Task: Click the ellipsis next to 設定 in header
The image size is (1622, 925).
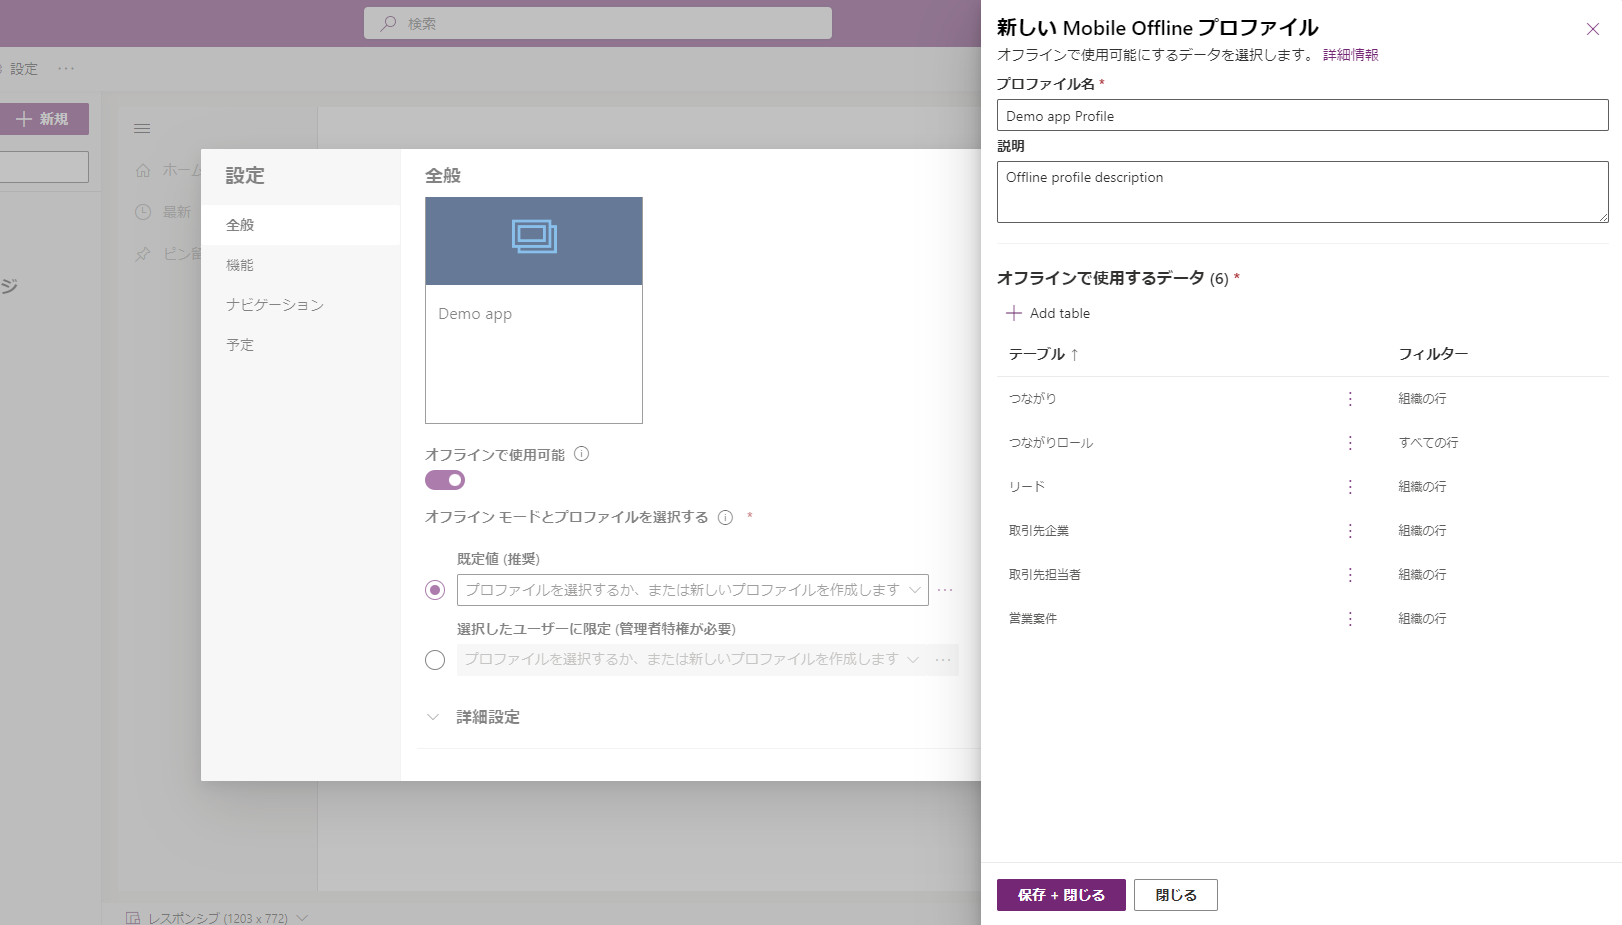Action: [x=66, y=68]
